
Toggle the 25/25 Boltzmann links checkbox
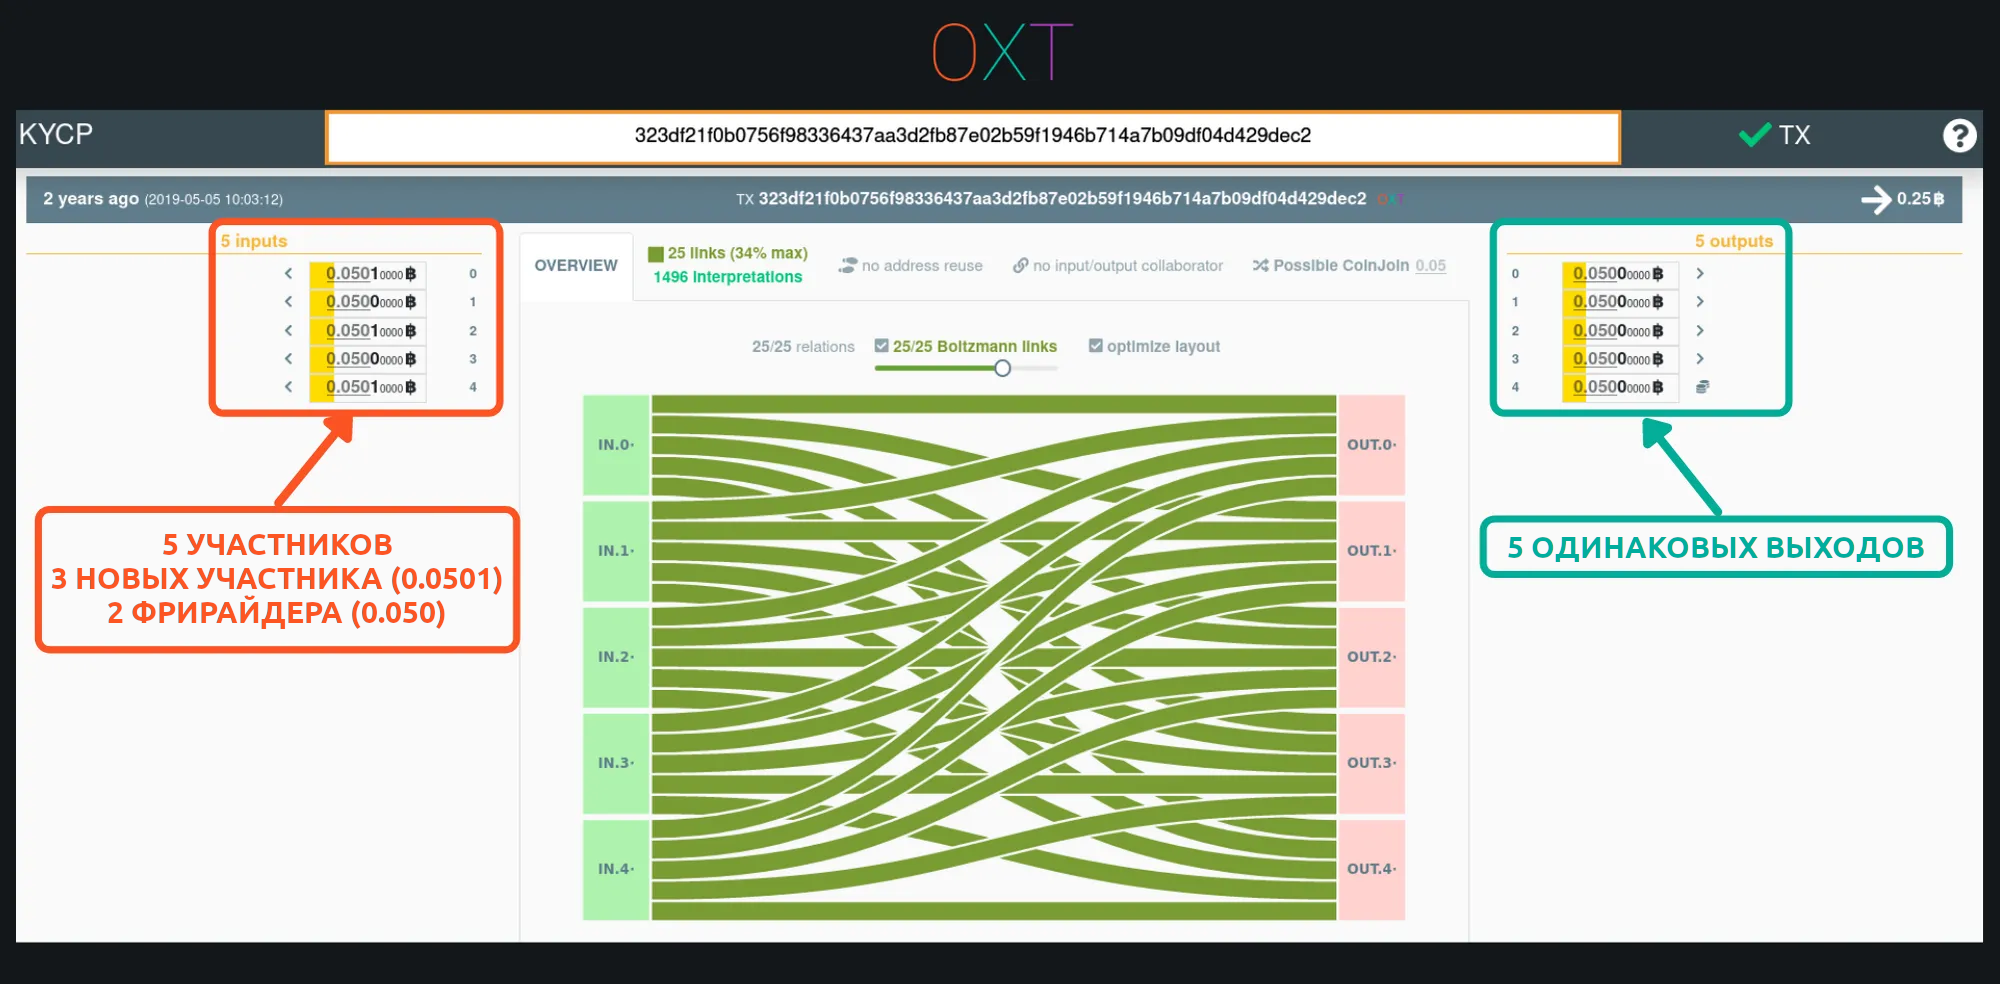(882, 346)
